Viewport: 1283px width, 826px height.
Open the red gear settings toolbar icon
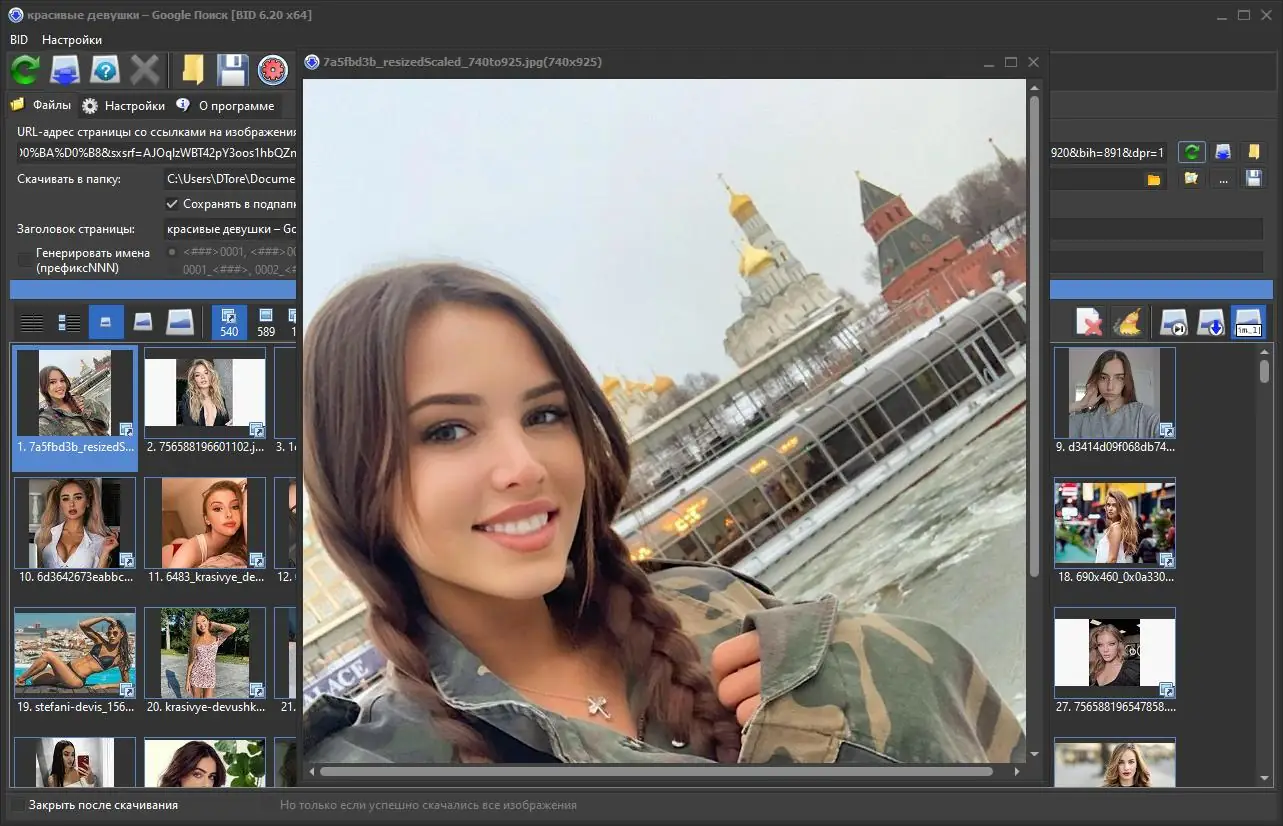pos(272,70)
